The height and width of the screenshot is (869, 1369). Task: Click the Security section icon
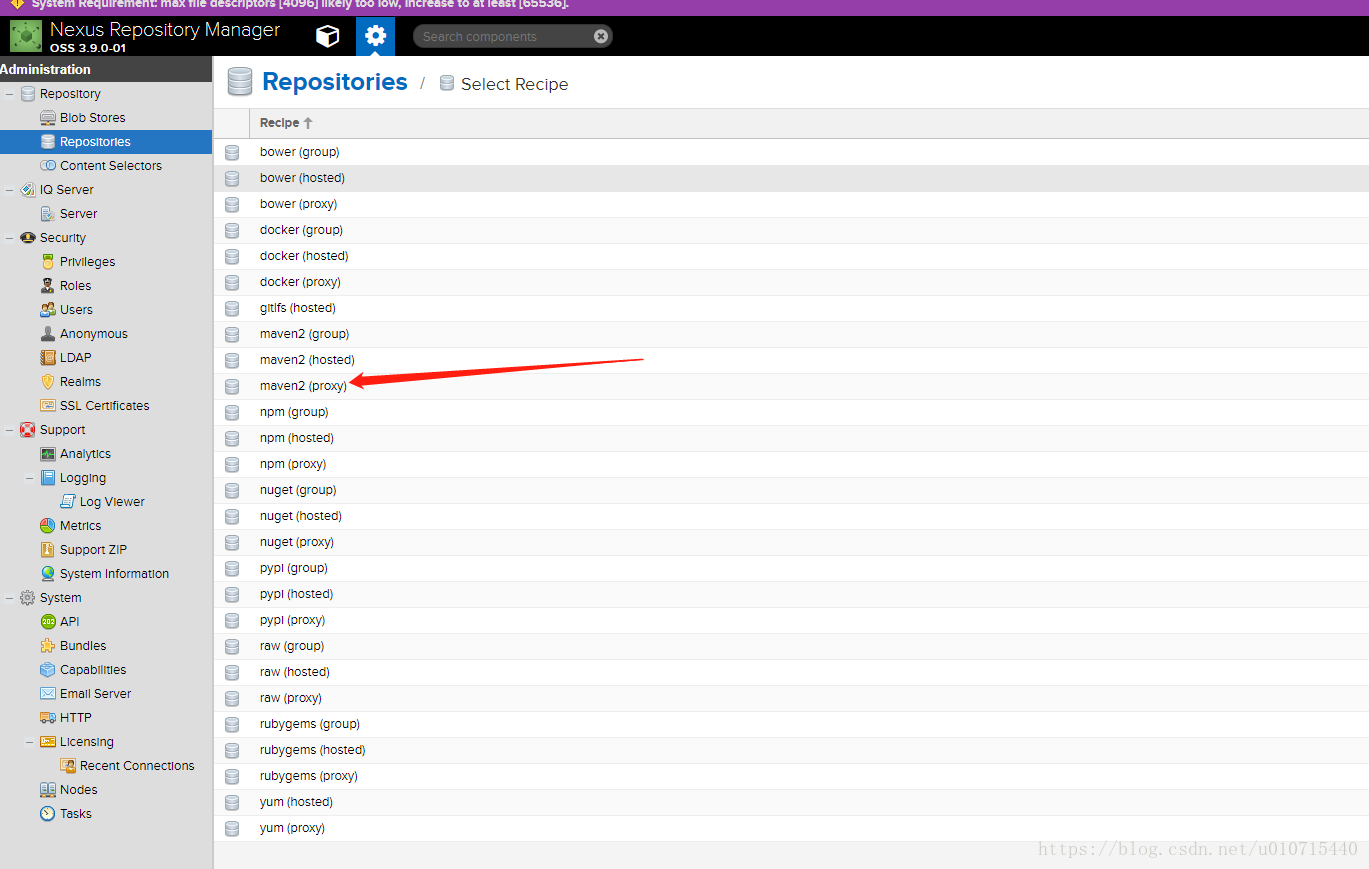pos(27,238)
